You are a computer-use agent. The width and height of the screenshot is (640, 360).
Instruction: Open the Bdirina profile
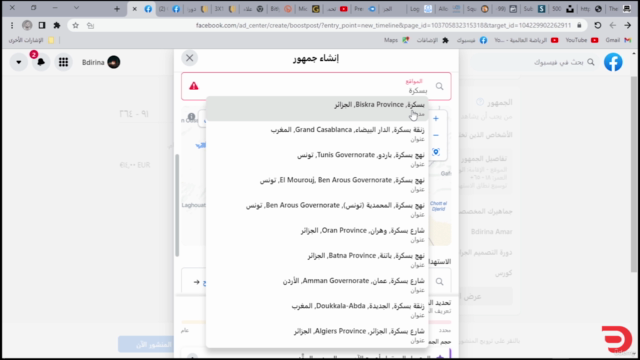click(101, 62)
